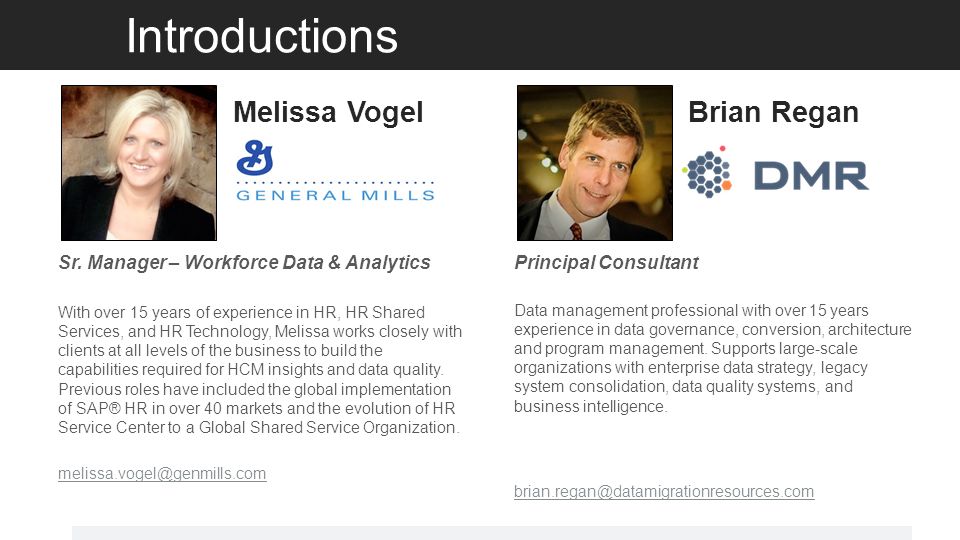Click Melissa's biography paragraph text

coord(260,369)
